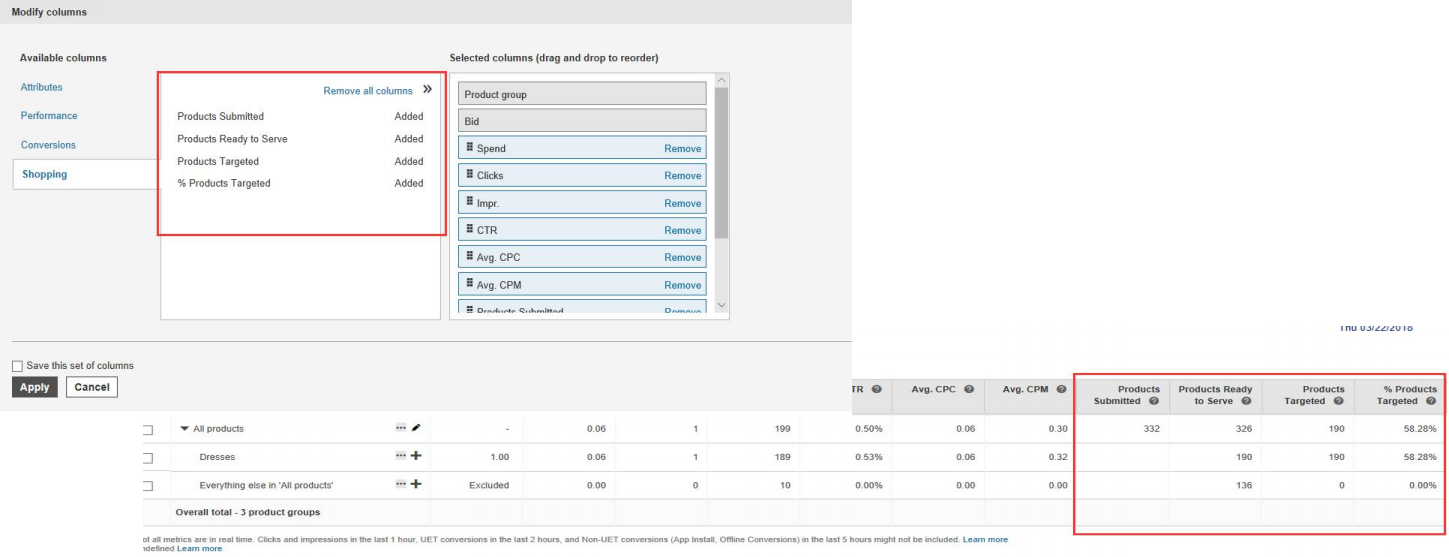1449x557 pixels.
Task: Click the help icon on Products Submitted header
Action: click(x=1154, y=401)
